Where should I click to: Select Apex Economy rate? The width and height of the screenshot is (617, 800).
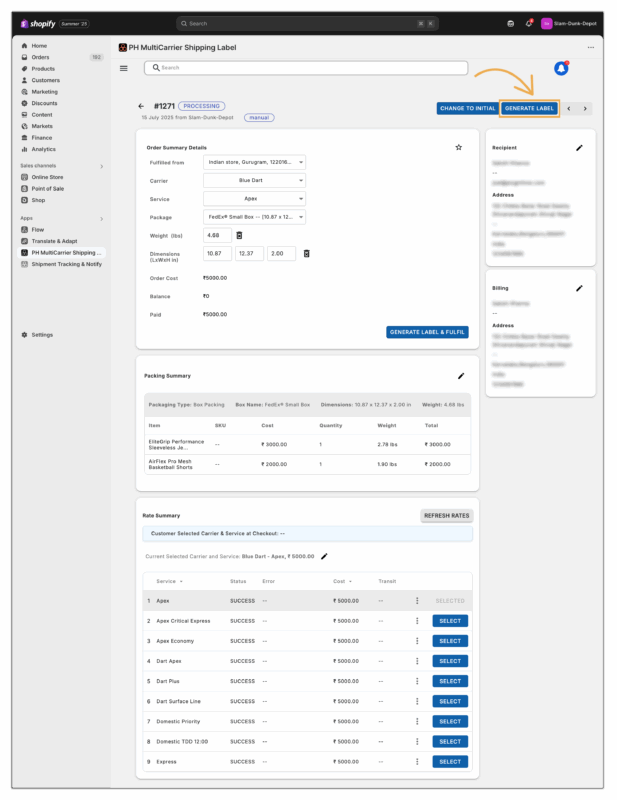click(x=450, y=641)
